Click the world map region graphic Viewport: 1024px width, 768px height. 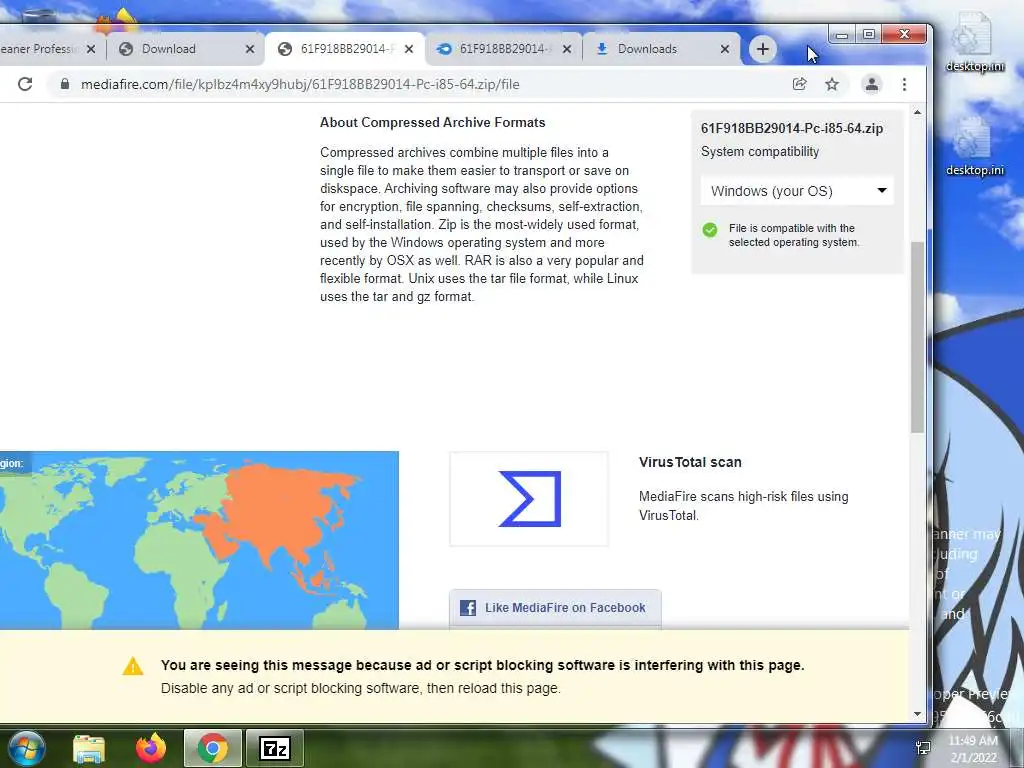[x=199, y=541]
